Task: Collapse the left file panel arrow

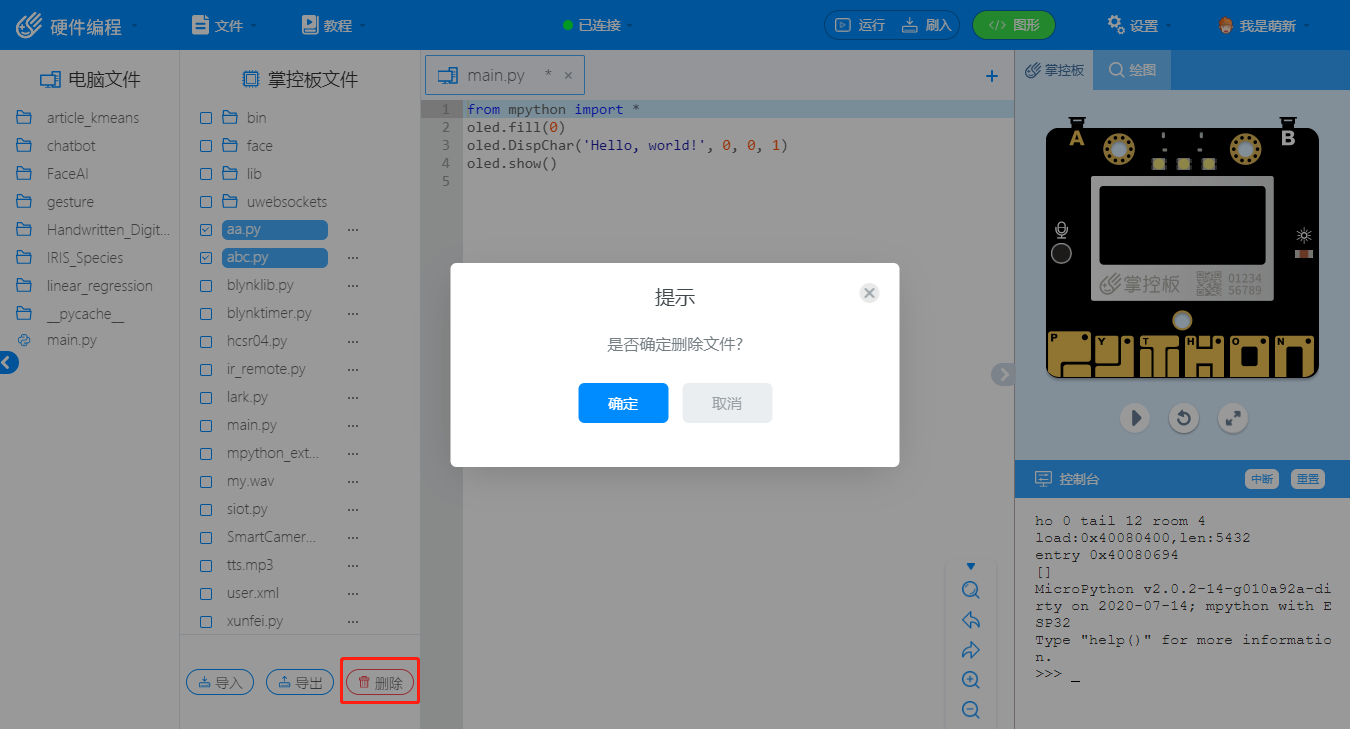Action: [x=8, y=364]
